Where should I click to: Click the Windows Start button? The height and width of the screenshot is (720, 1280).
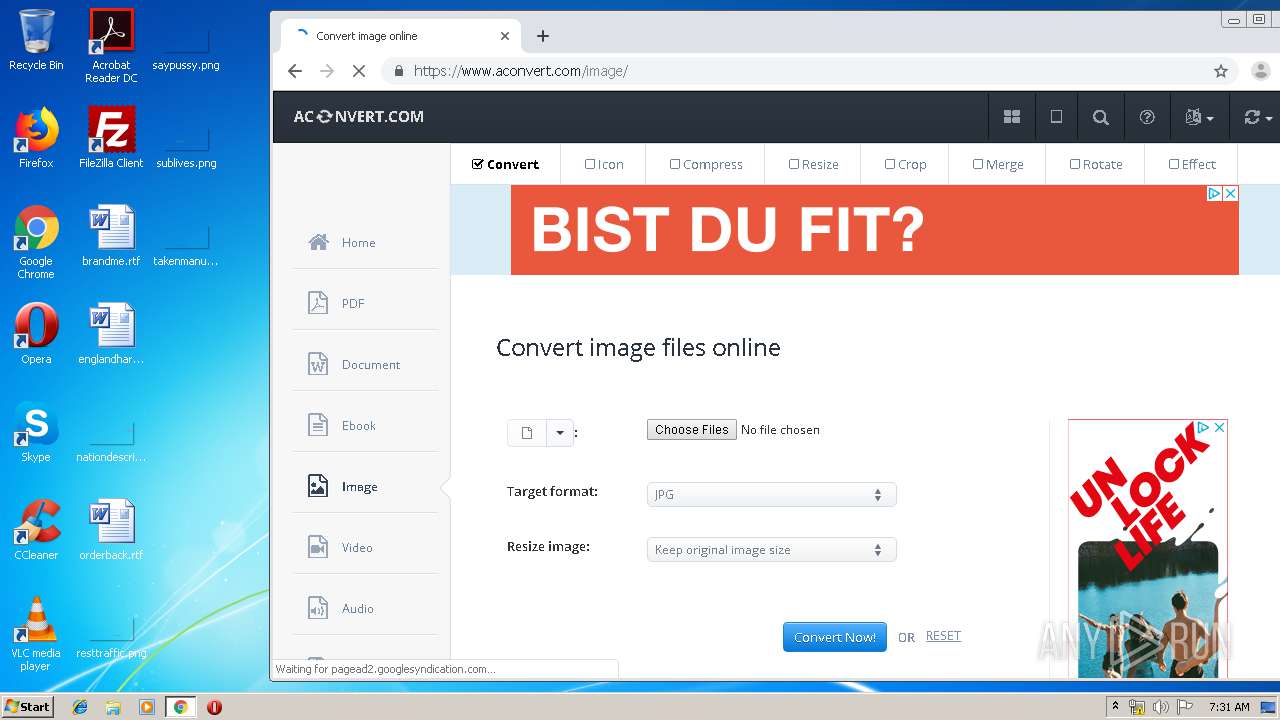pos(28,707)
